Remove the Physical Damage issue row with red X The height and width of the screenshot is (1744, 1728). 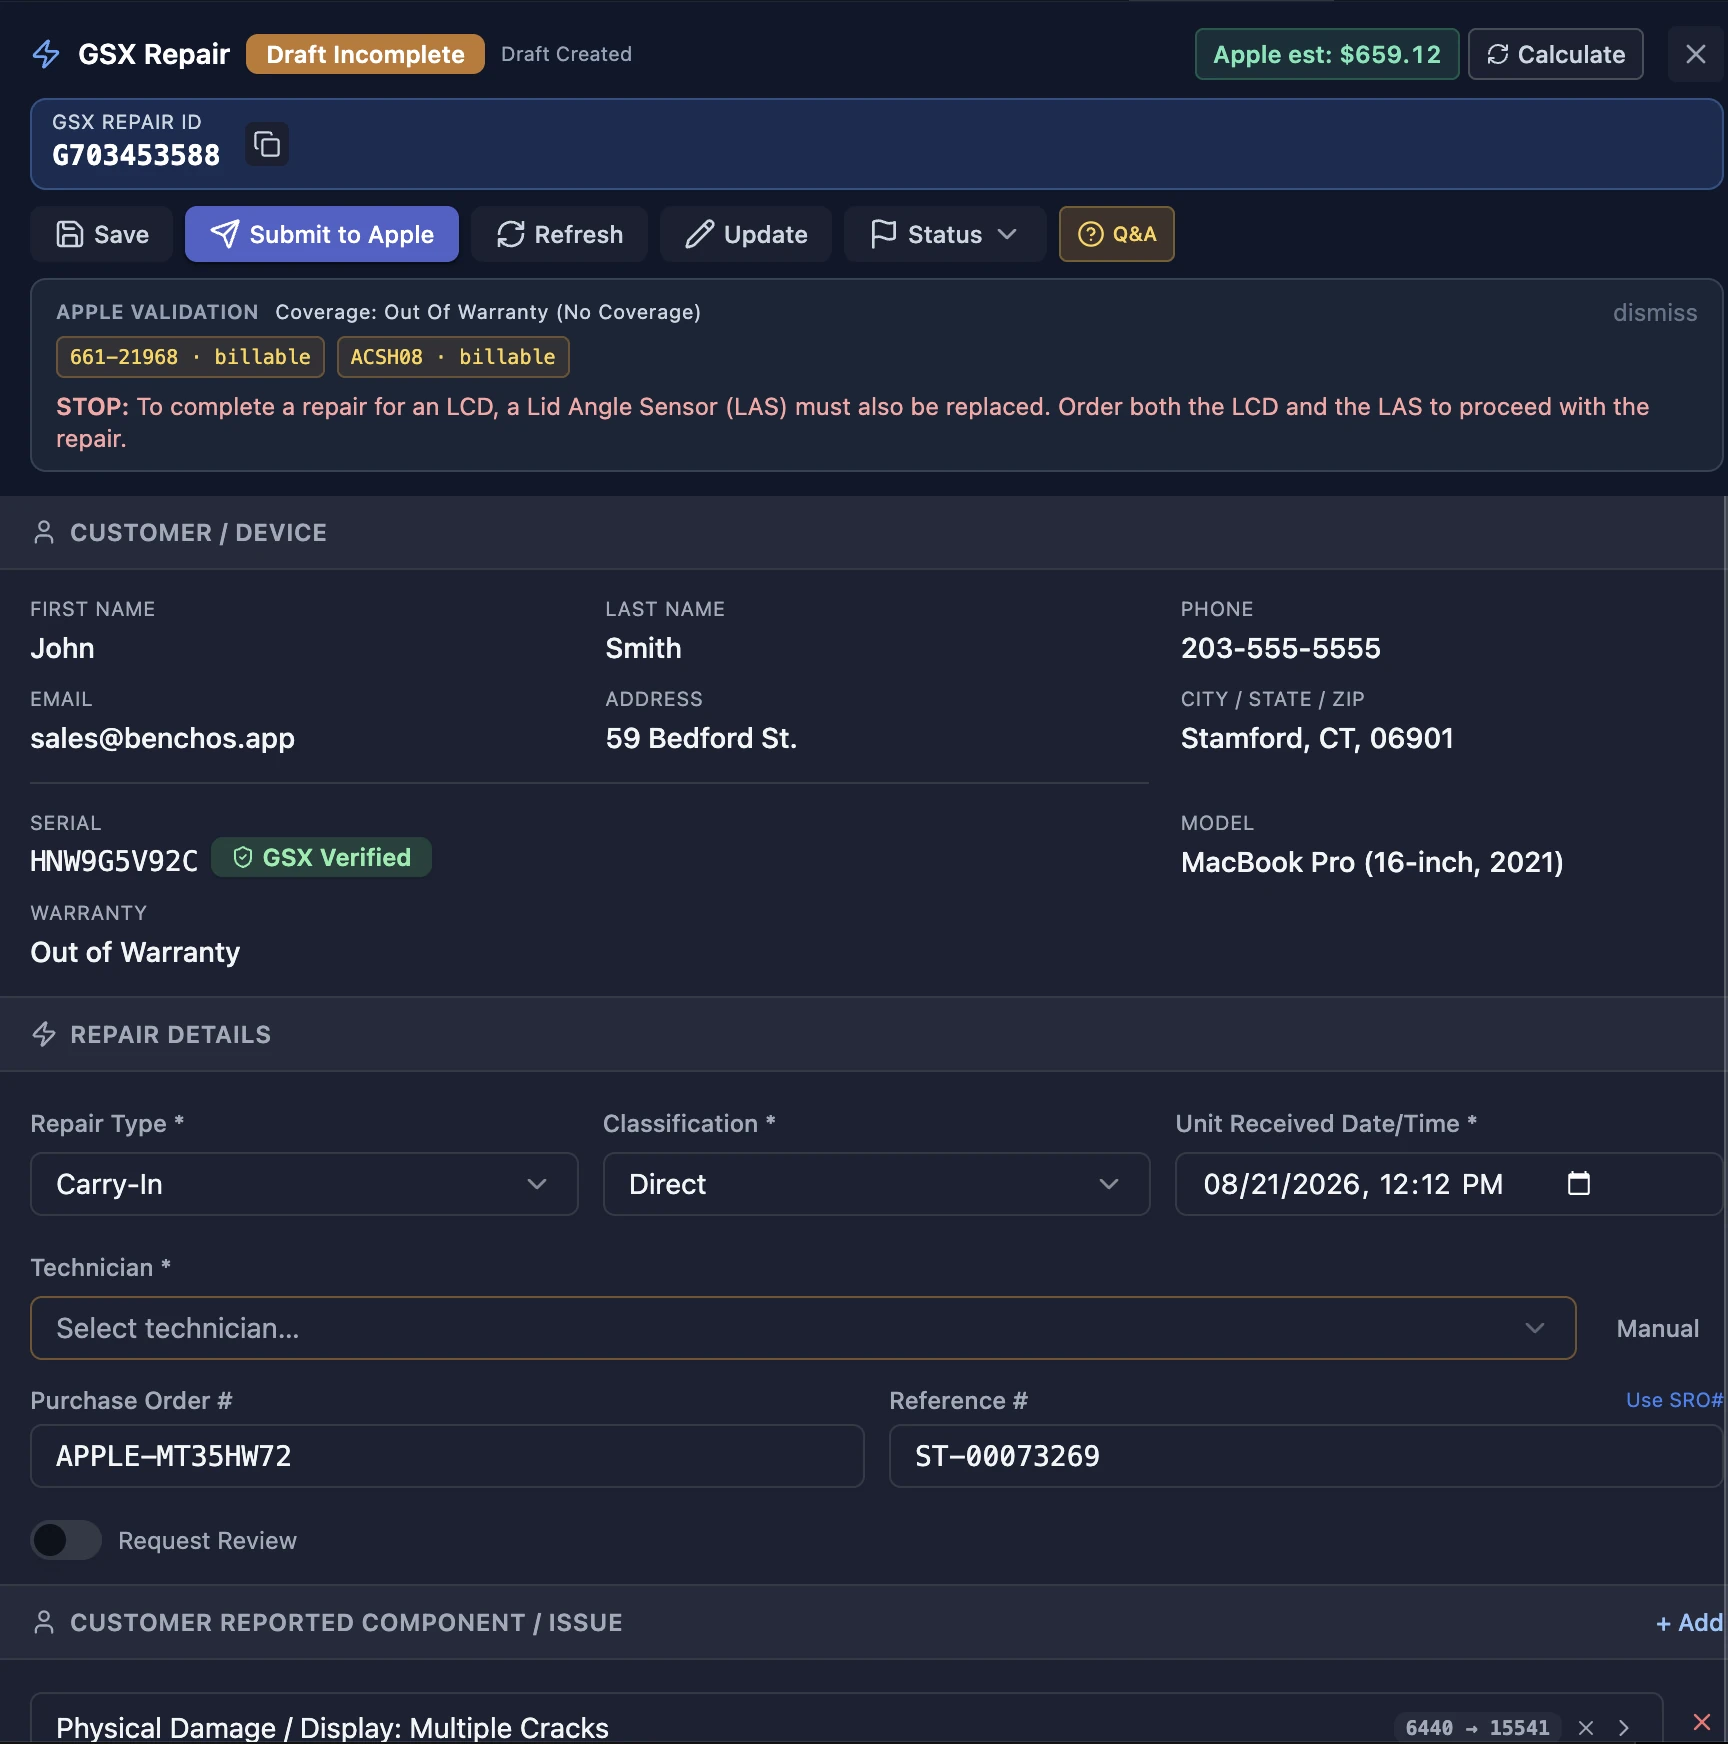(x=1701, y=1722)
